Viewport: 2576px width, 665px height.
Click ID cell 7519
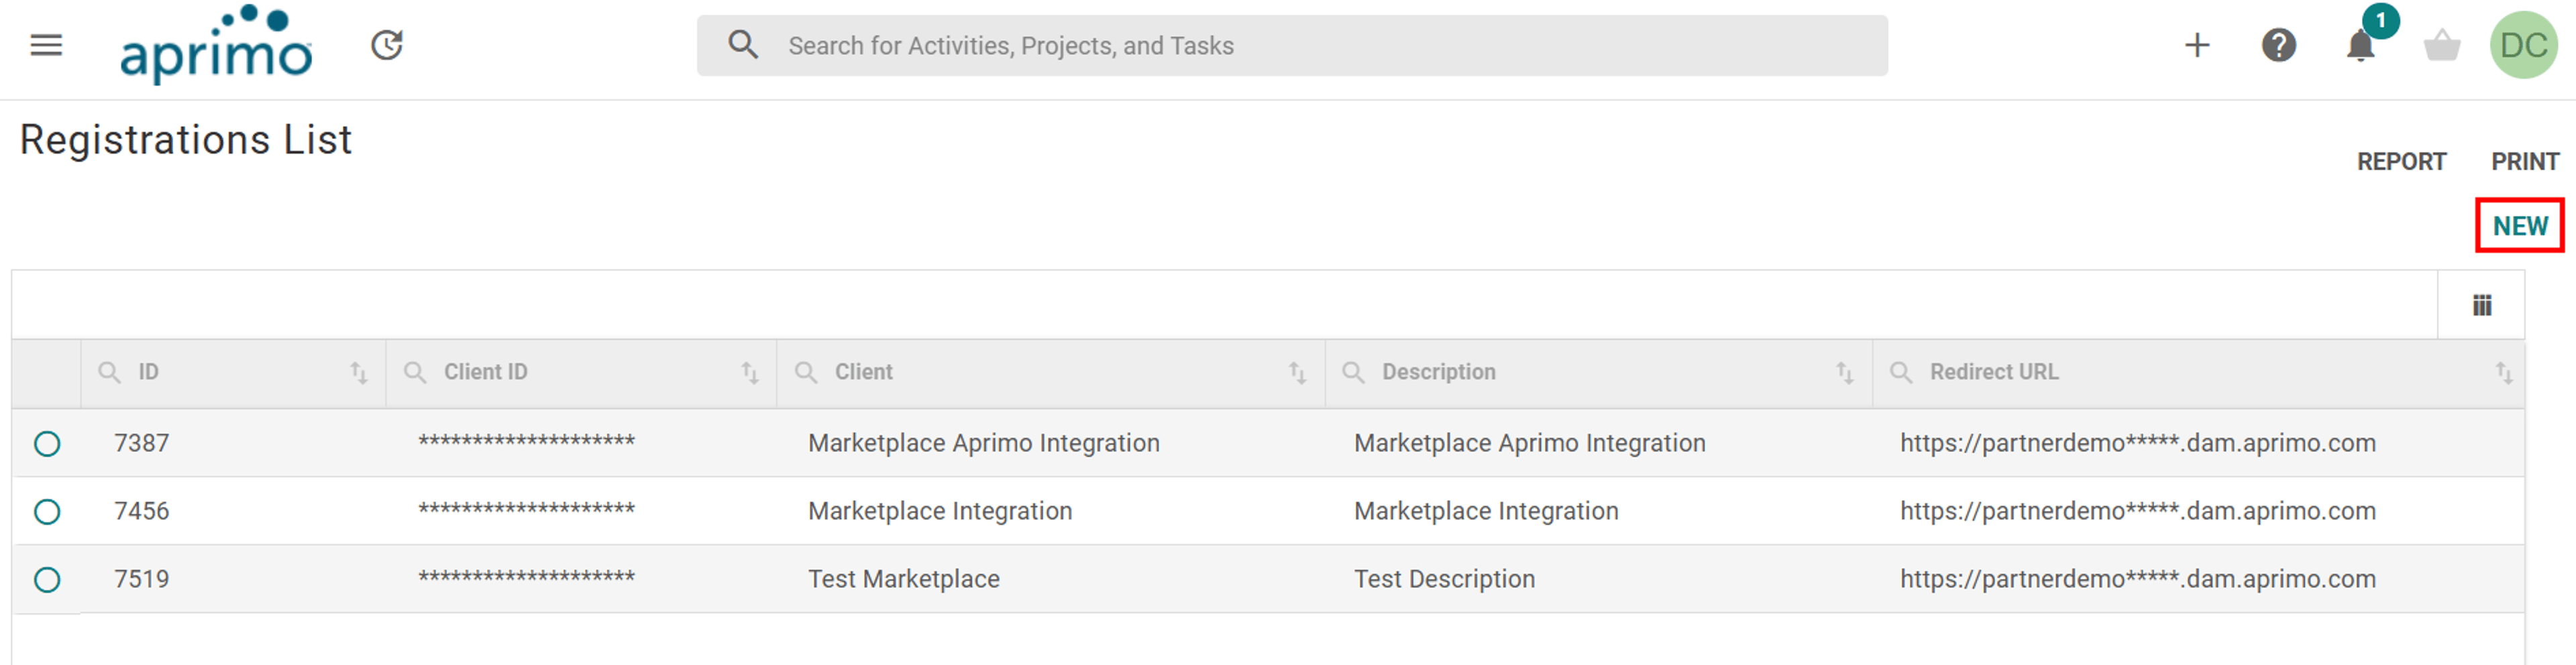(141, 579)
